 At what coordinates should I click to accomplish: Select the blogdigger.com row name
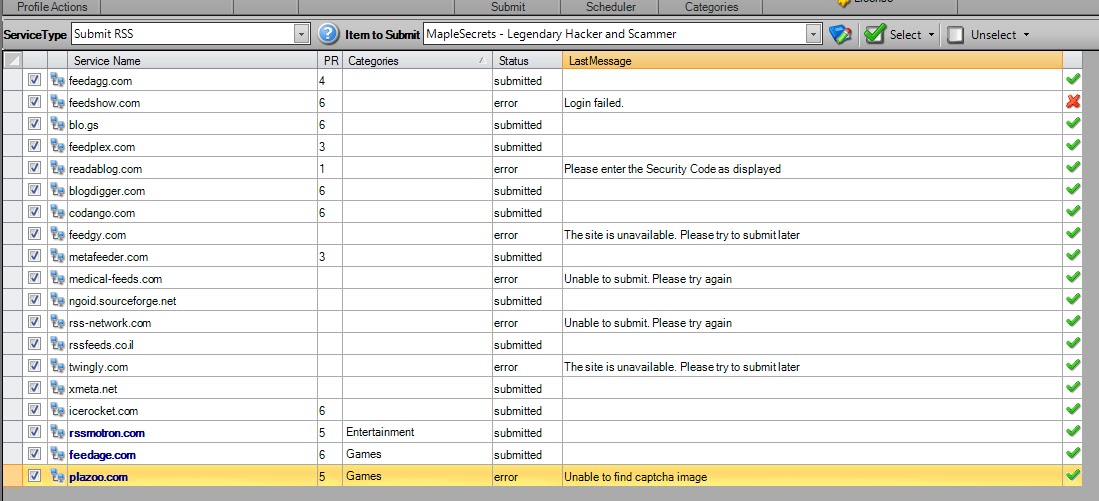107,191
